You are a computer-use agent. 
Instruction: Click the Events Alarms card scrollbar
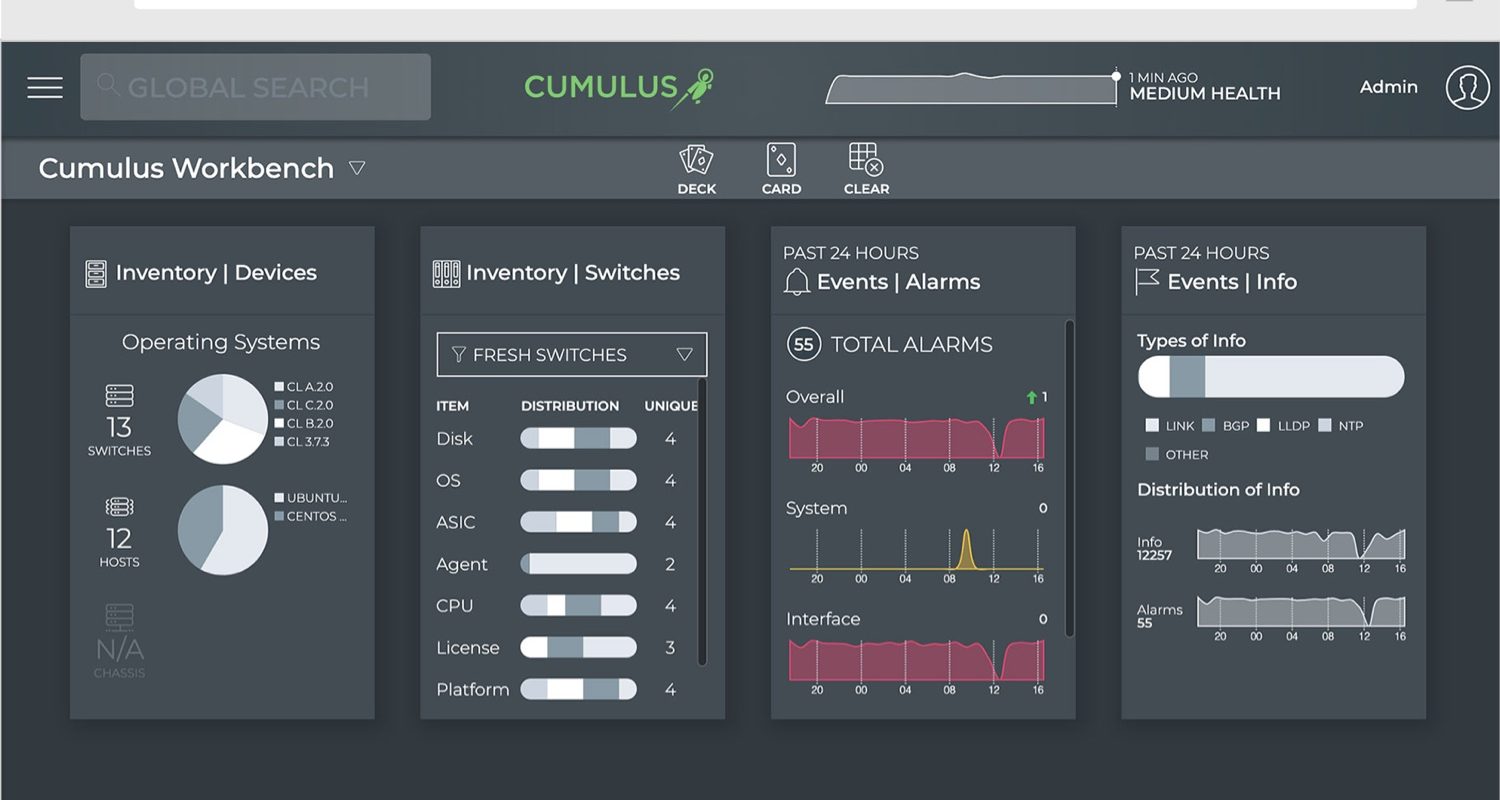(1070, 478)
